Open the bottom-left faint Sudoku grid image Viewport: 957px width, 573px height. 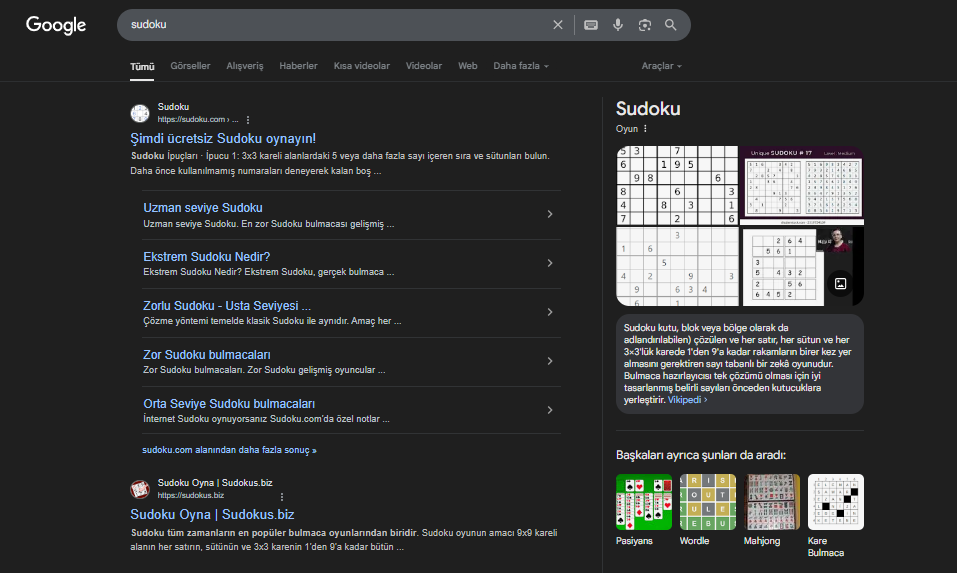coord(677,267)
